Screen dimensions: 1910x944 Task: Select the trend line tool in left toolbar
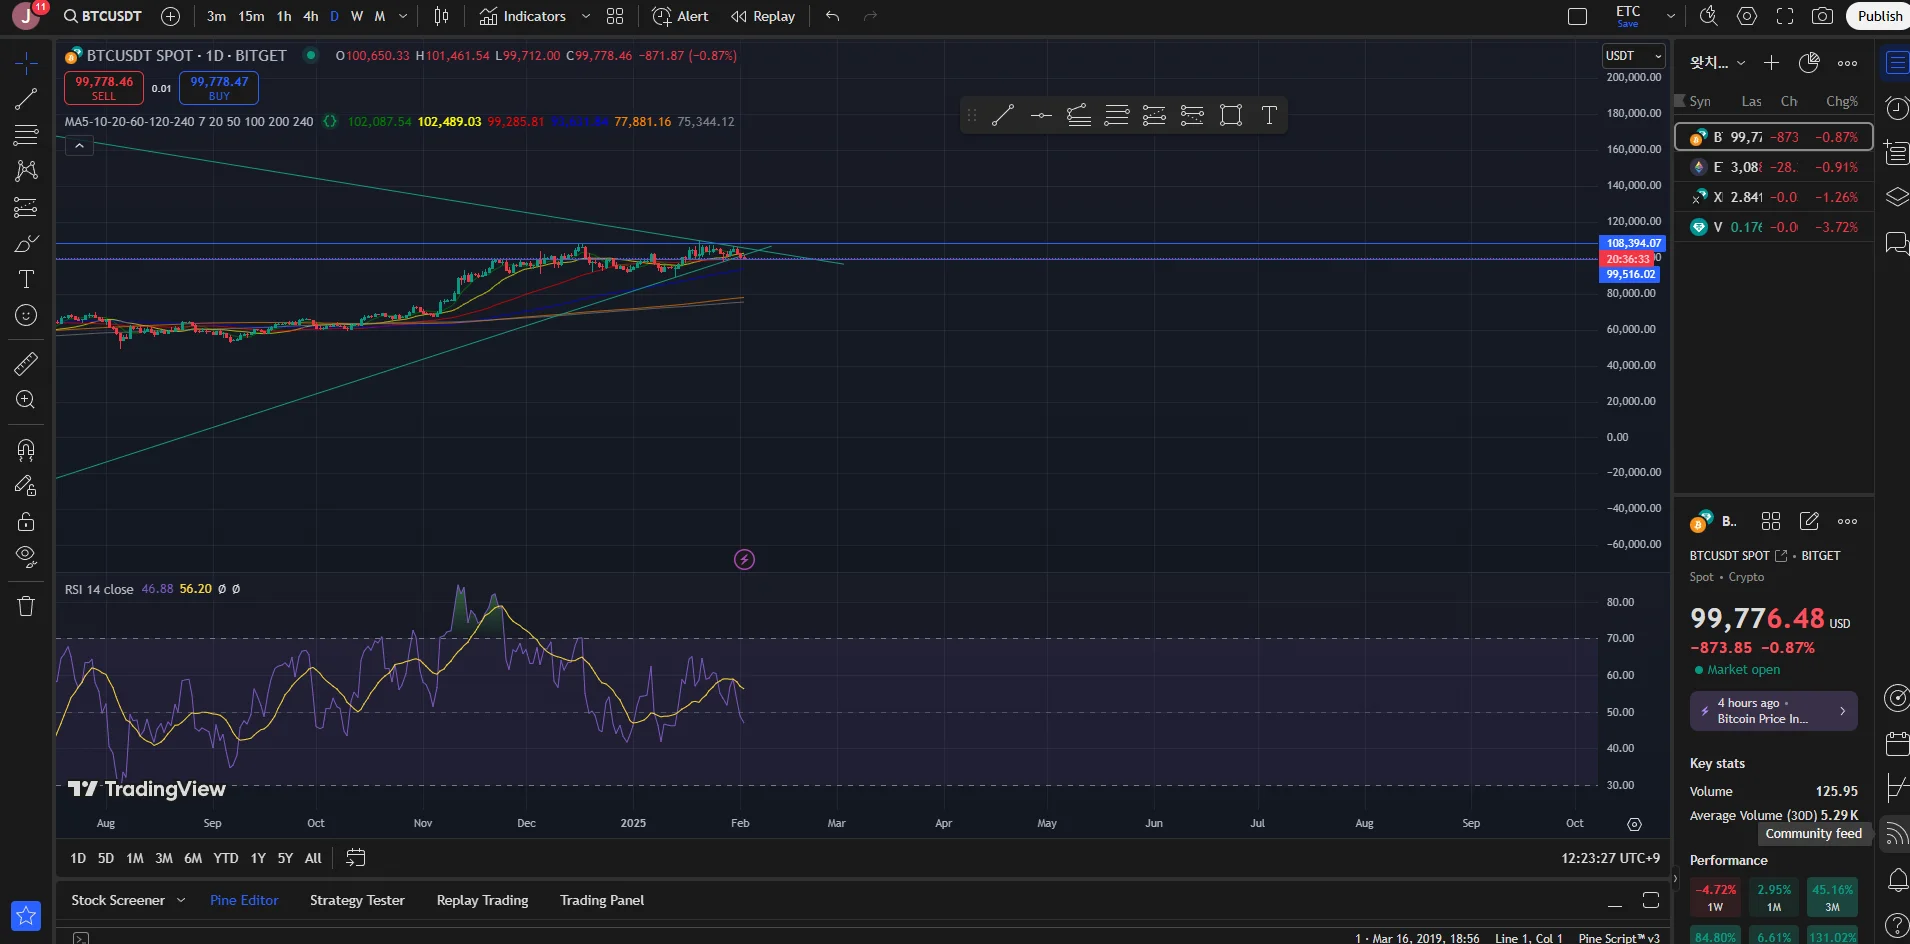coord(26,99)
